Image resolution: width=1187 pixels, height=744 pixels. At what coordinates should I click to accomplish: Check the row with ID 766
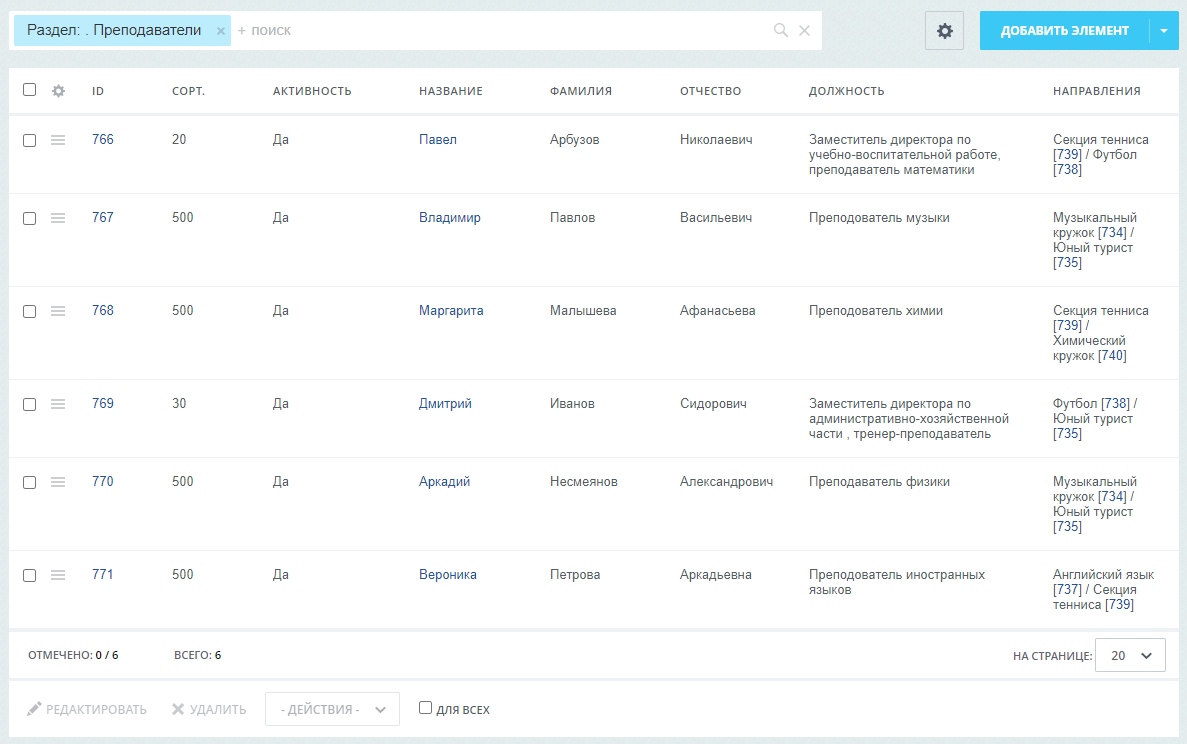coord(30,140)
